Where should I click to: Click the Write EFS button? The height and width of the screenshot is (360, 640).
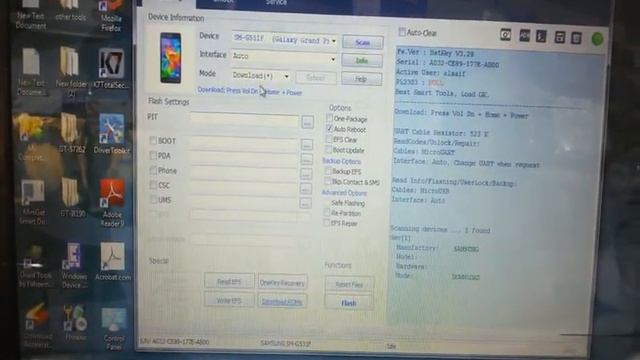229,300
